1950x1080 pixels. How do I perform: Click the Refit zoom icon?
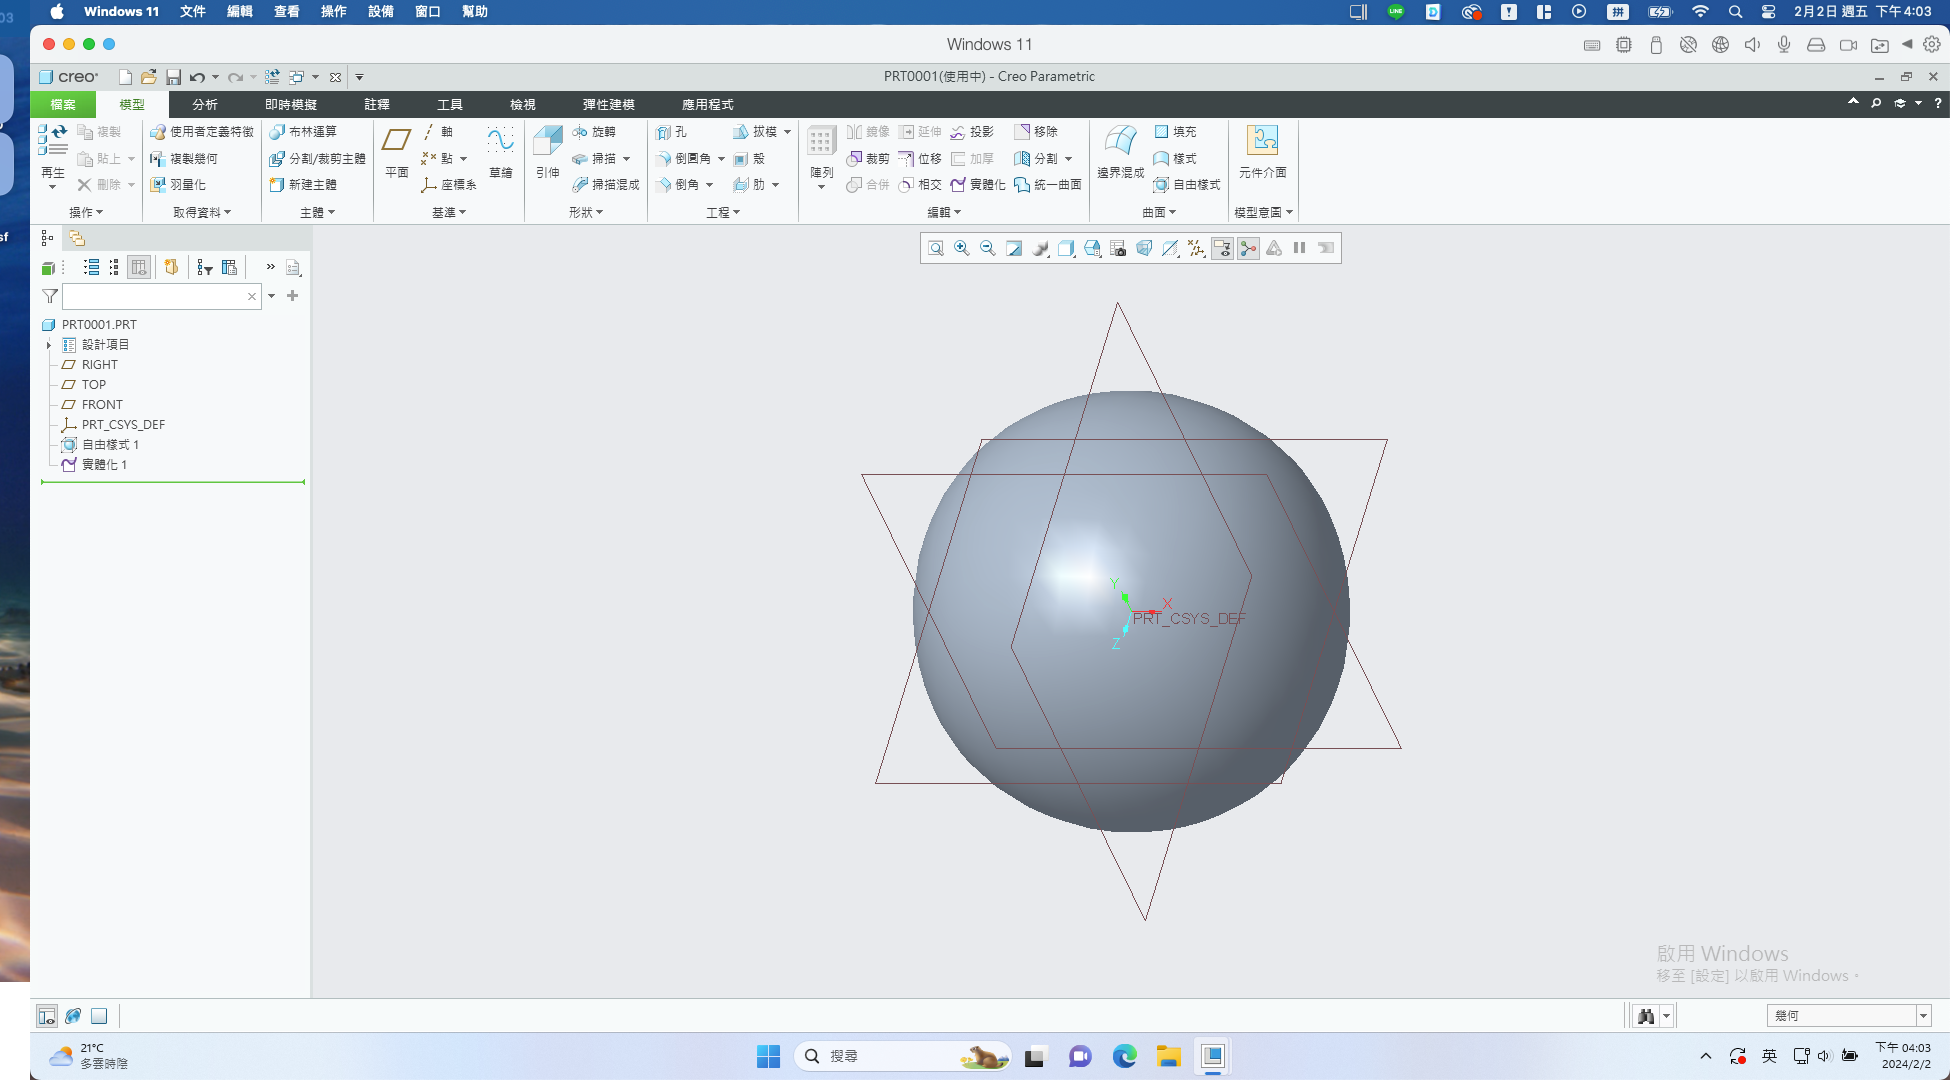coord(936,248)
